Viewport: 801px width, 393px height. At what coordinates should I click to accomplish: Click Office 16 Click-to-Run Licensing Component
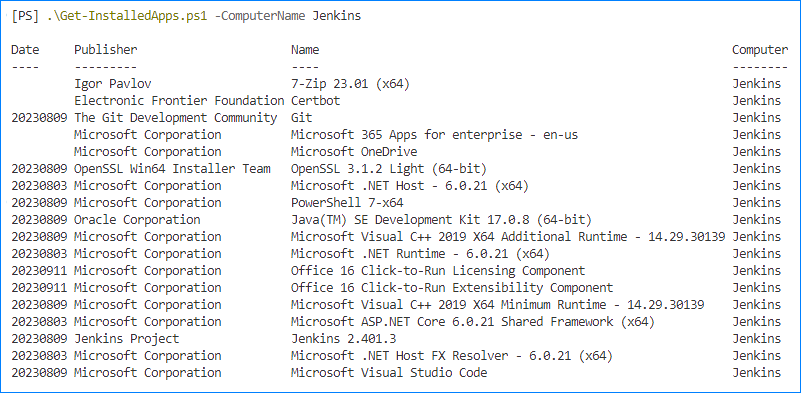click(x=438, y=270)
